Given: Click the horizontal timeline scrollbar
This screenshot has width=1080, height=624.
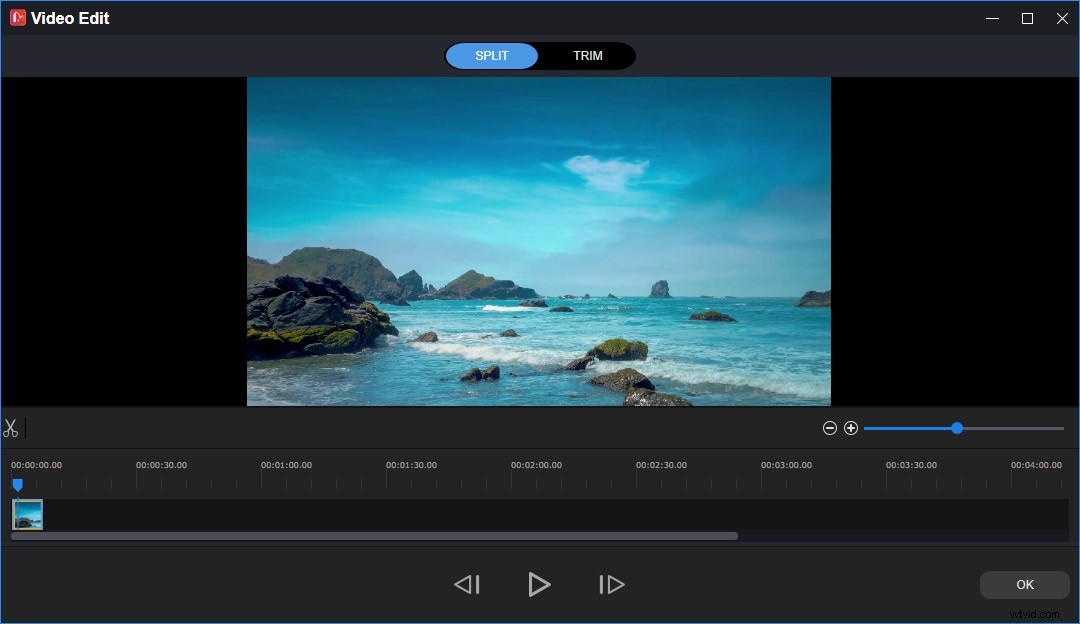Looking at the screenshot, I should pyautogui.click(x=375, y=535).
